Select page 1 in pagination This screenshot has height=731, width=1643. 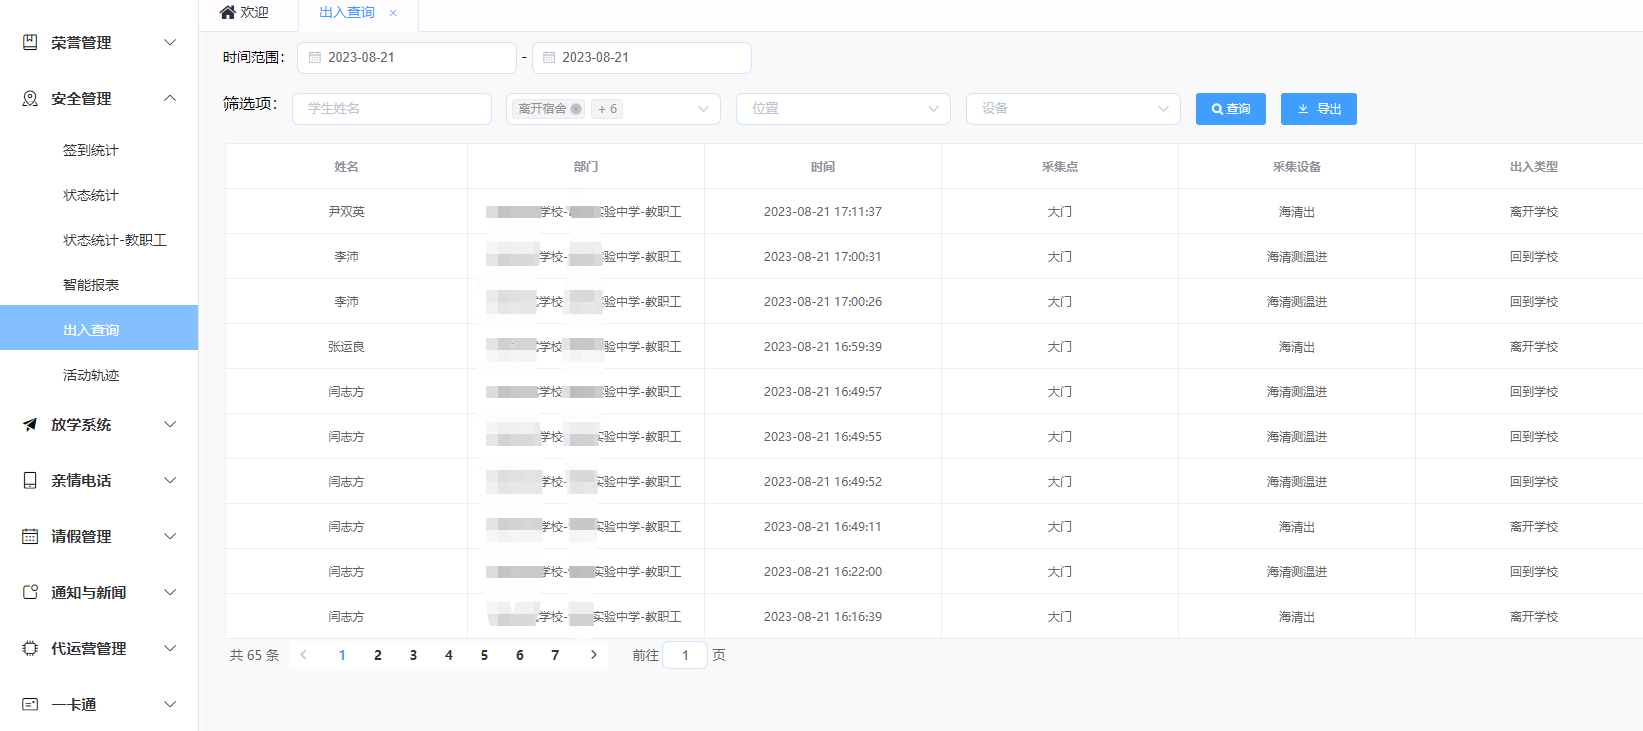point(342,655)
